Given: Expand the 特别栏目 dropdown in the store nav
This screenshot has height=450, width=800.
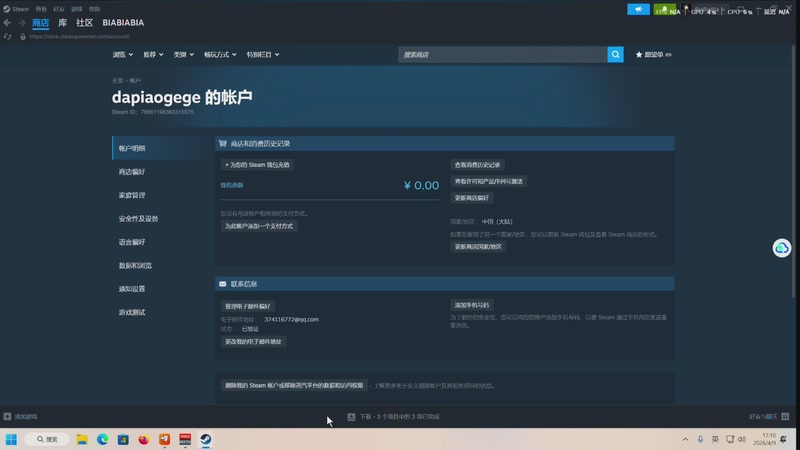Looking at the screenshot, I should [x=263, y=55].
